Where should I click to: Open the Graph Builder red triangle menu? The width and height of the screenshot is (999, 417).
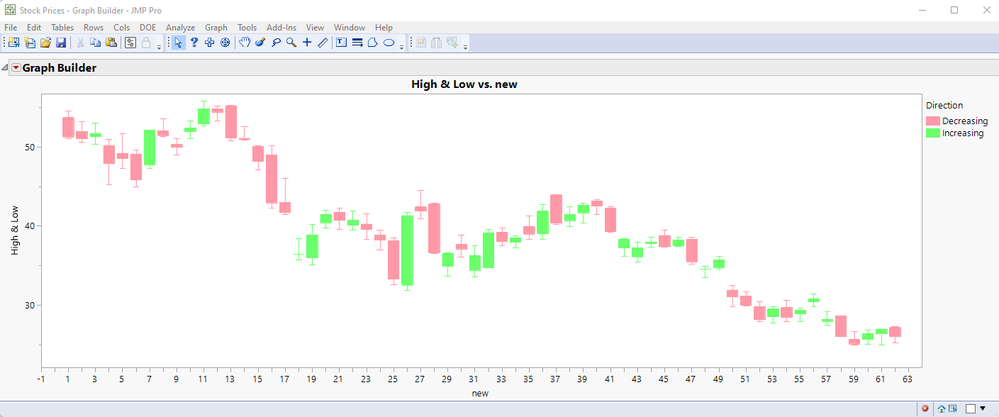click(16, 67)
